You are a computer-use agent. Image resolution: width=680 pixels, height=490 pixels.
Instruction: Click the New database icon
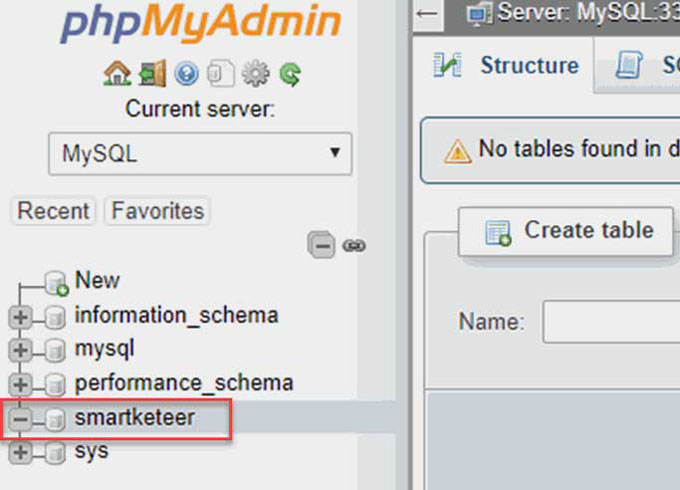[x=57, y=283]
